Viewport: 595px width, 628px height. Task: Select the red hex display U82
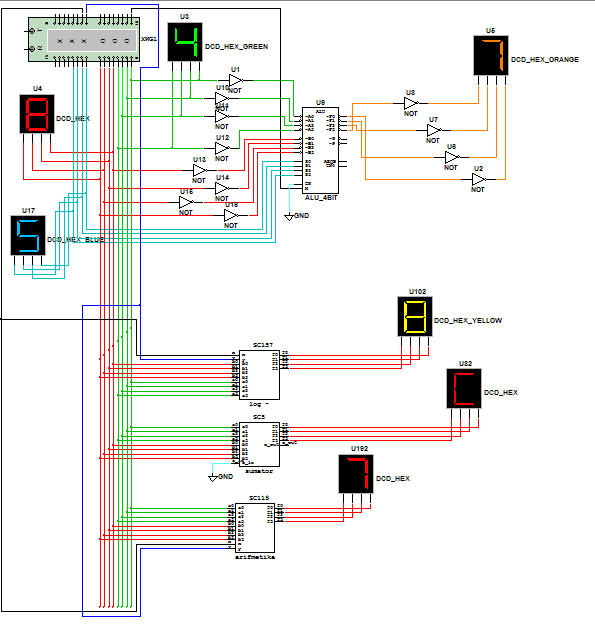464,388
